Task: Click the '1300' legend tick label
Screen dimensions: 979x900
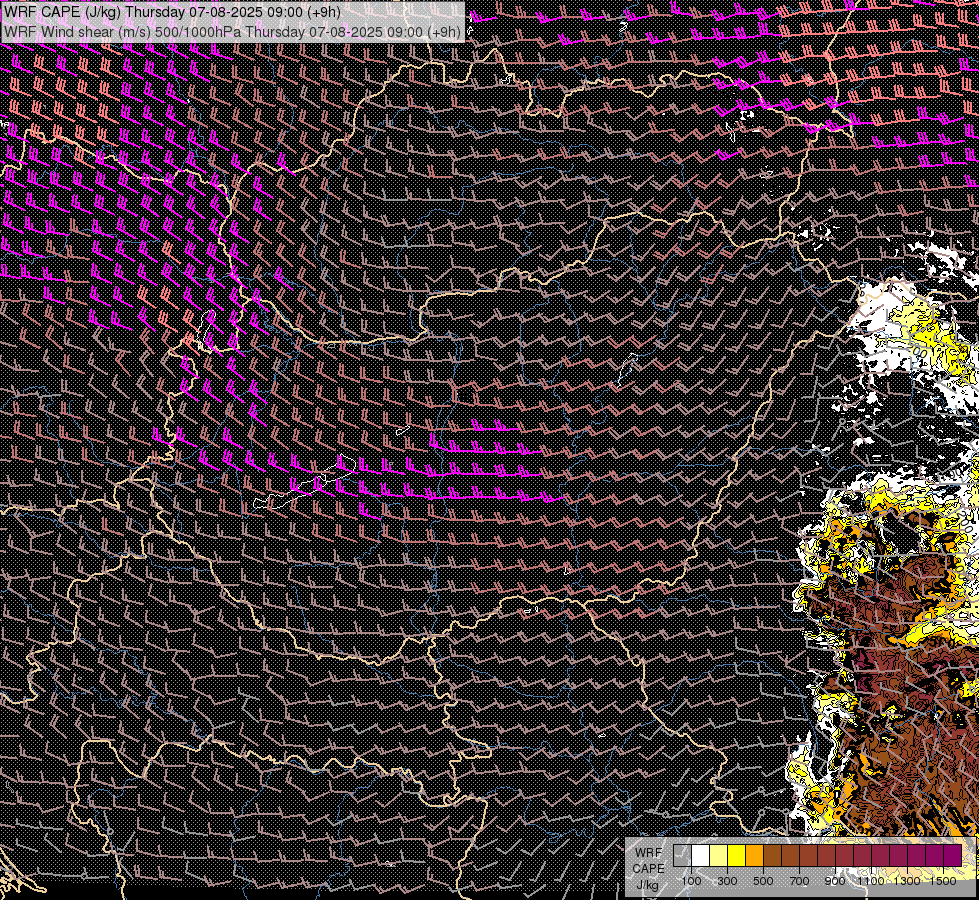Action: 907,881
